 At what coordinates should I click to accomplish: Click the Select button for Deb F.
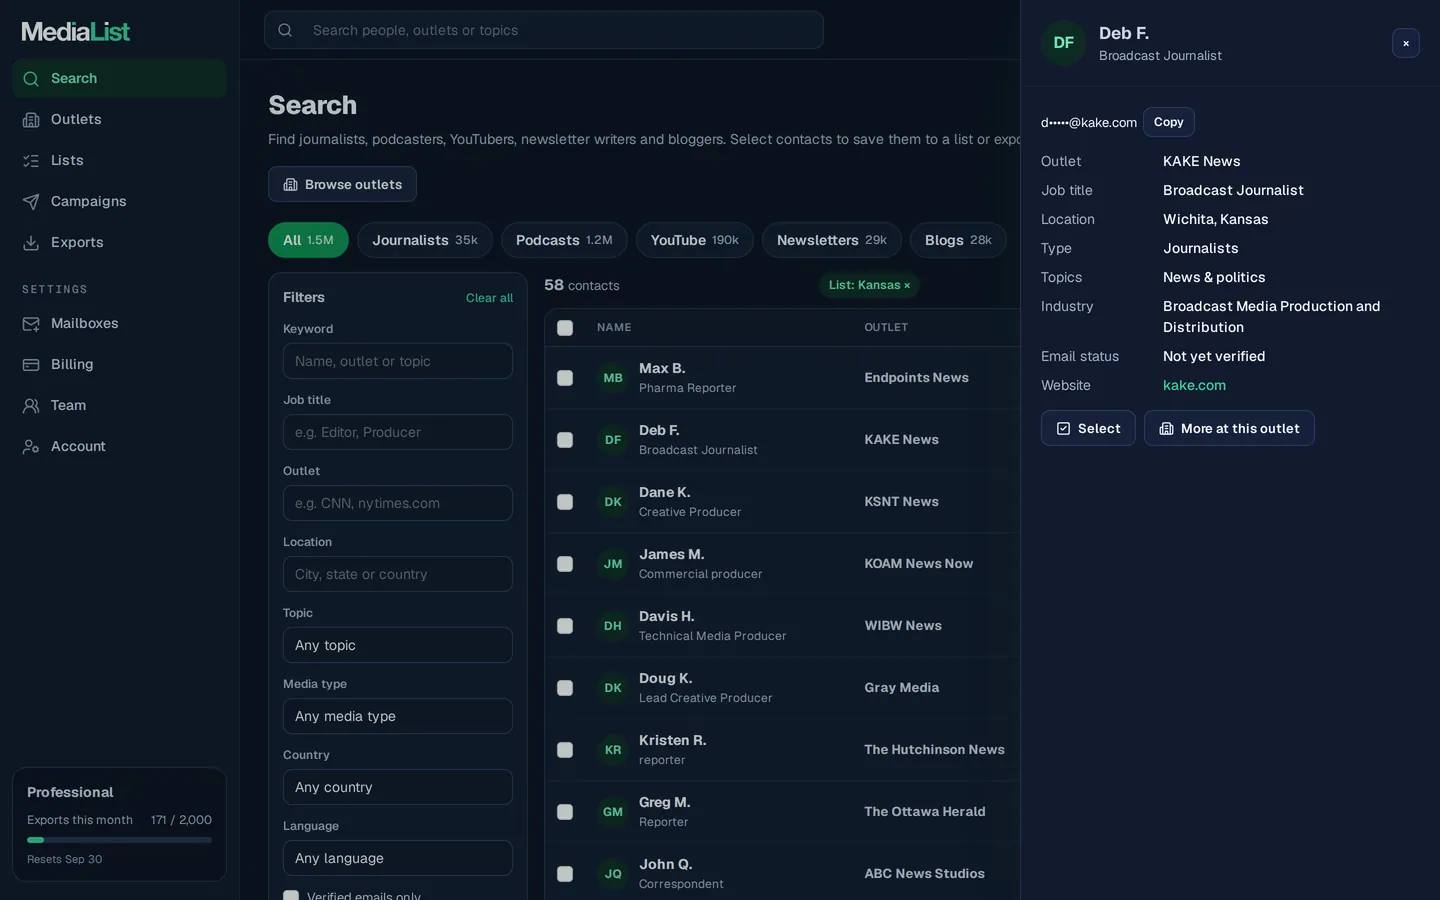pos(1088,428)
